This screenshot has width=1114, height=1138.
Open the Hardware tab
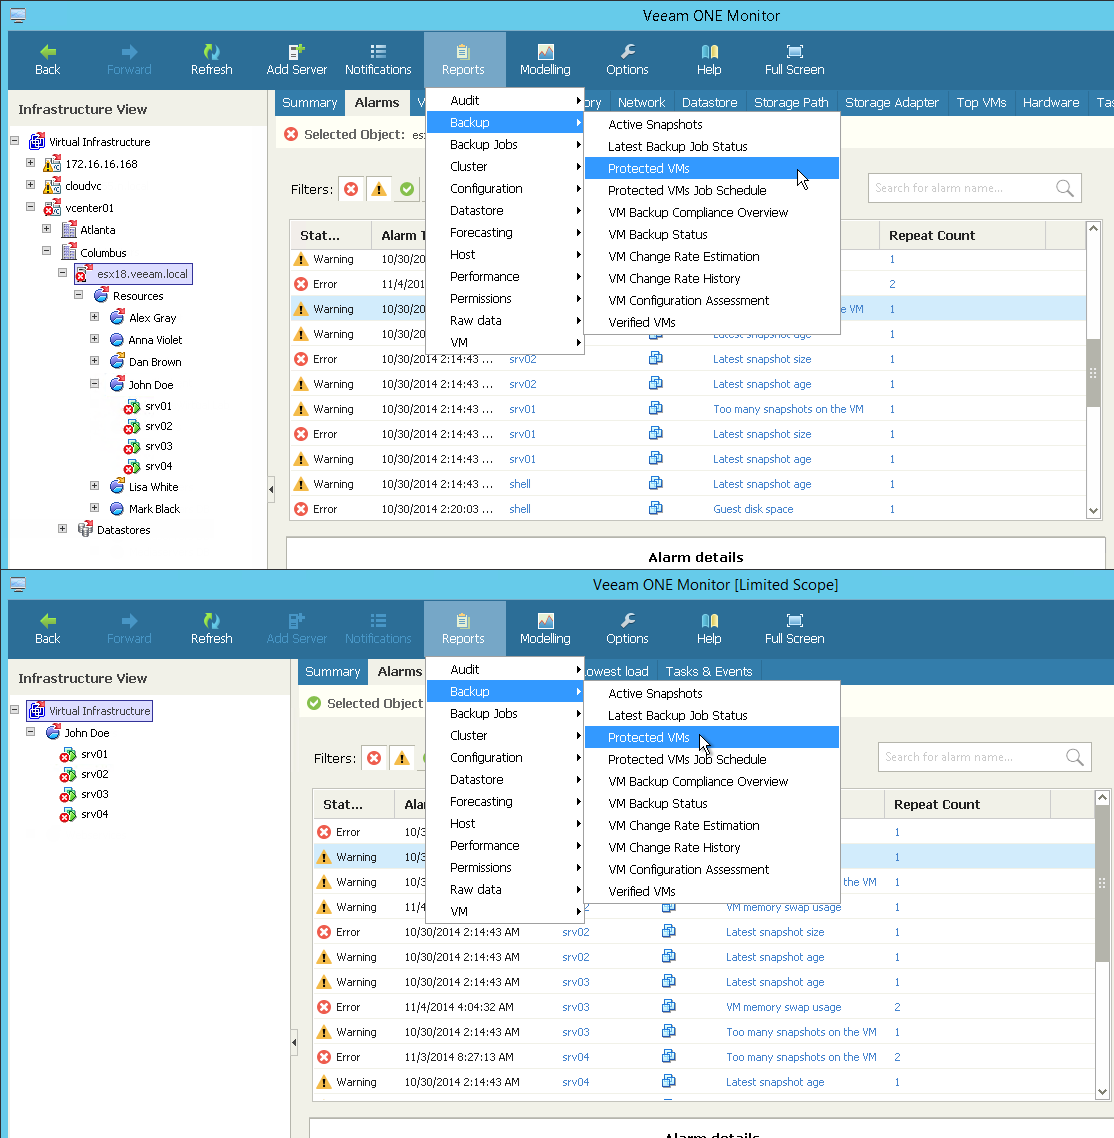click(1051, 102)
